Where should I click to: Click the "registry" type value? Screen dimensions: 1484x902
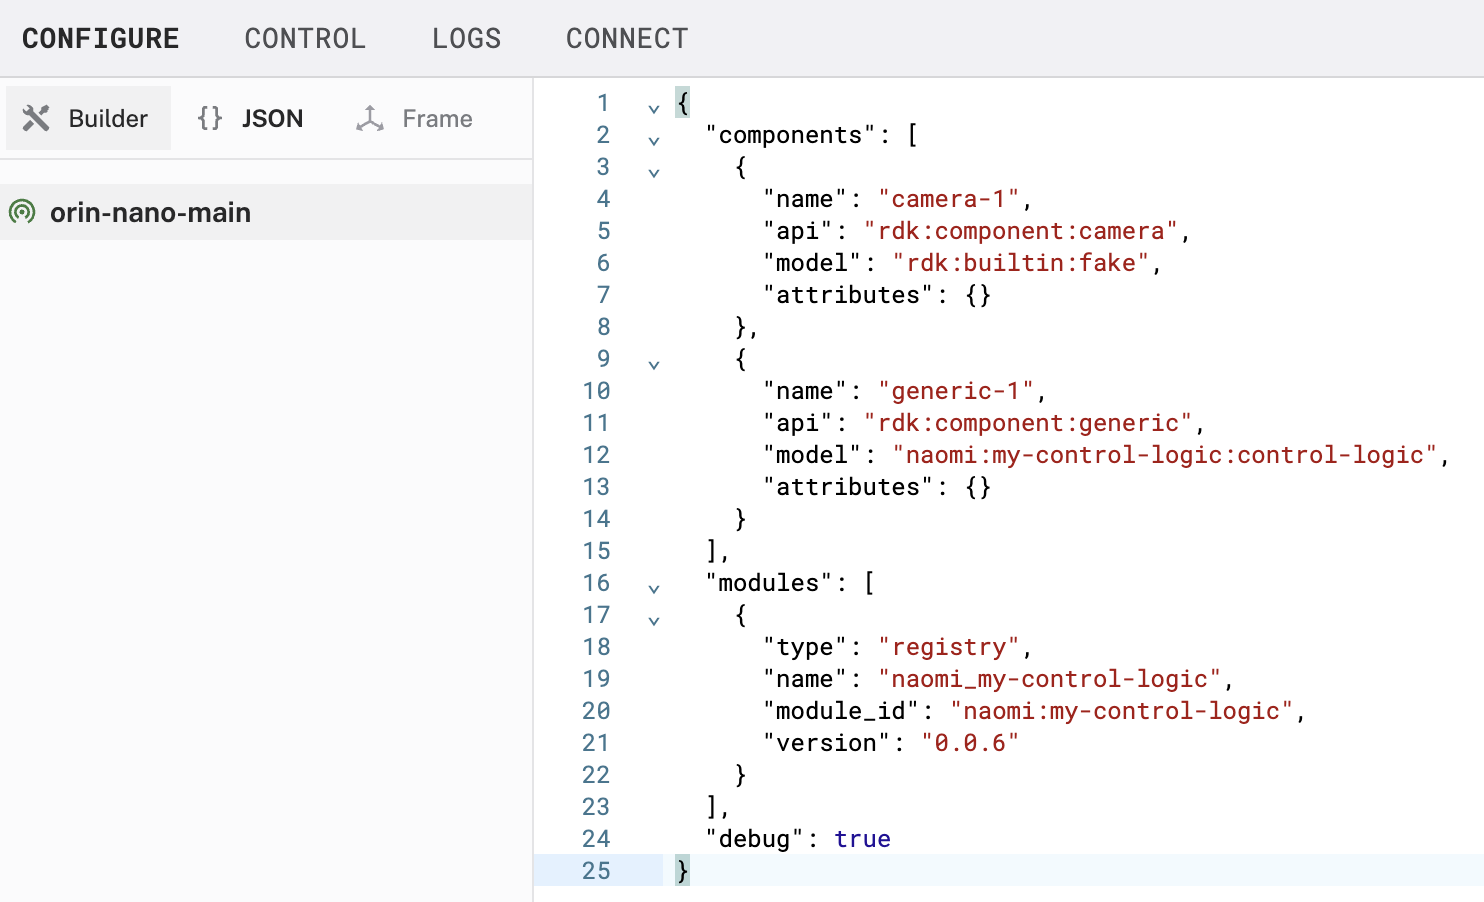[949, 647]
